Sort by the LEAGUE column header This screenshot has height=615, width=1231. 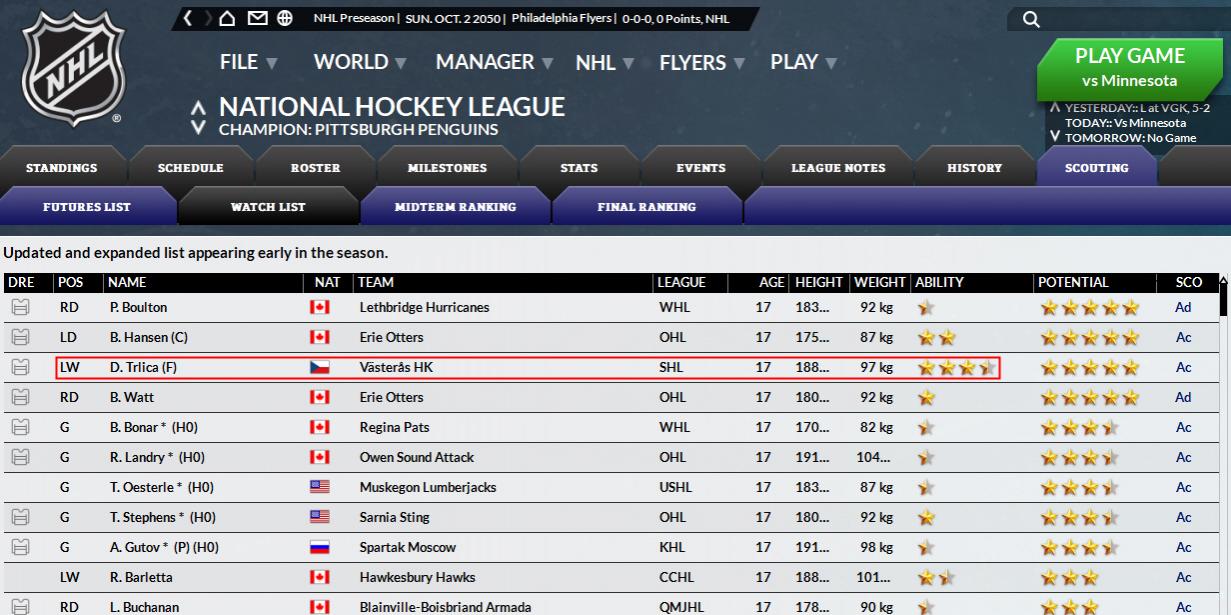[681, 283]
